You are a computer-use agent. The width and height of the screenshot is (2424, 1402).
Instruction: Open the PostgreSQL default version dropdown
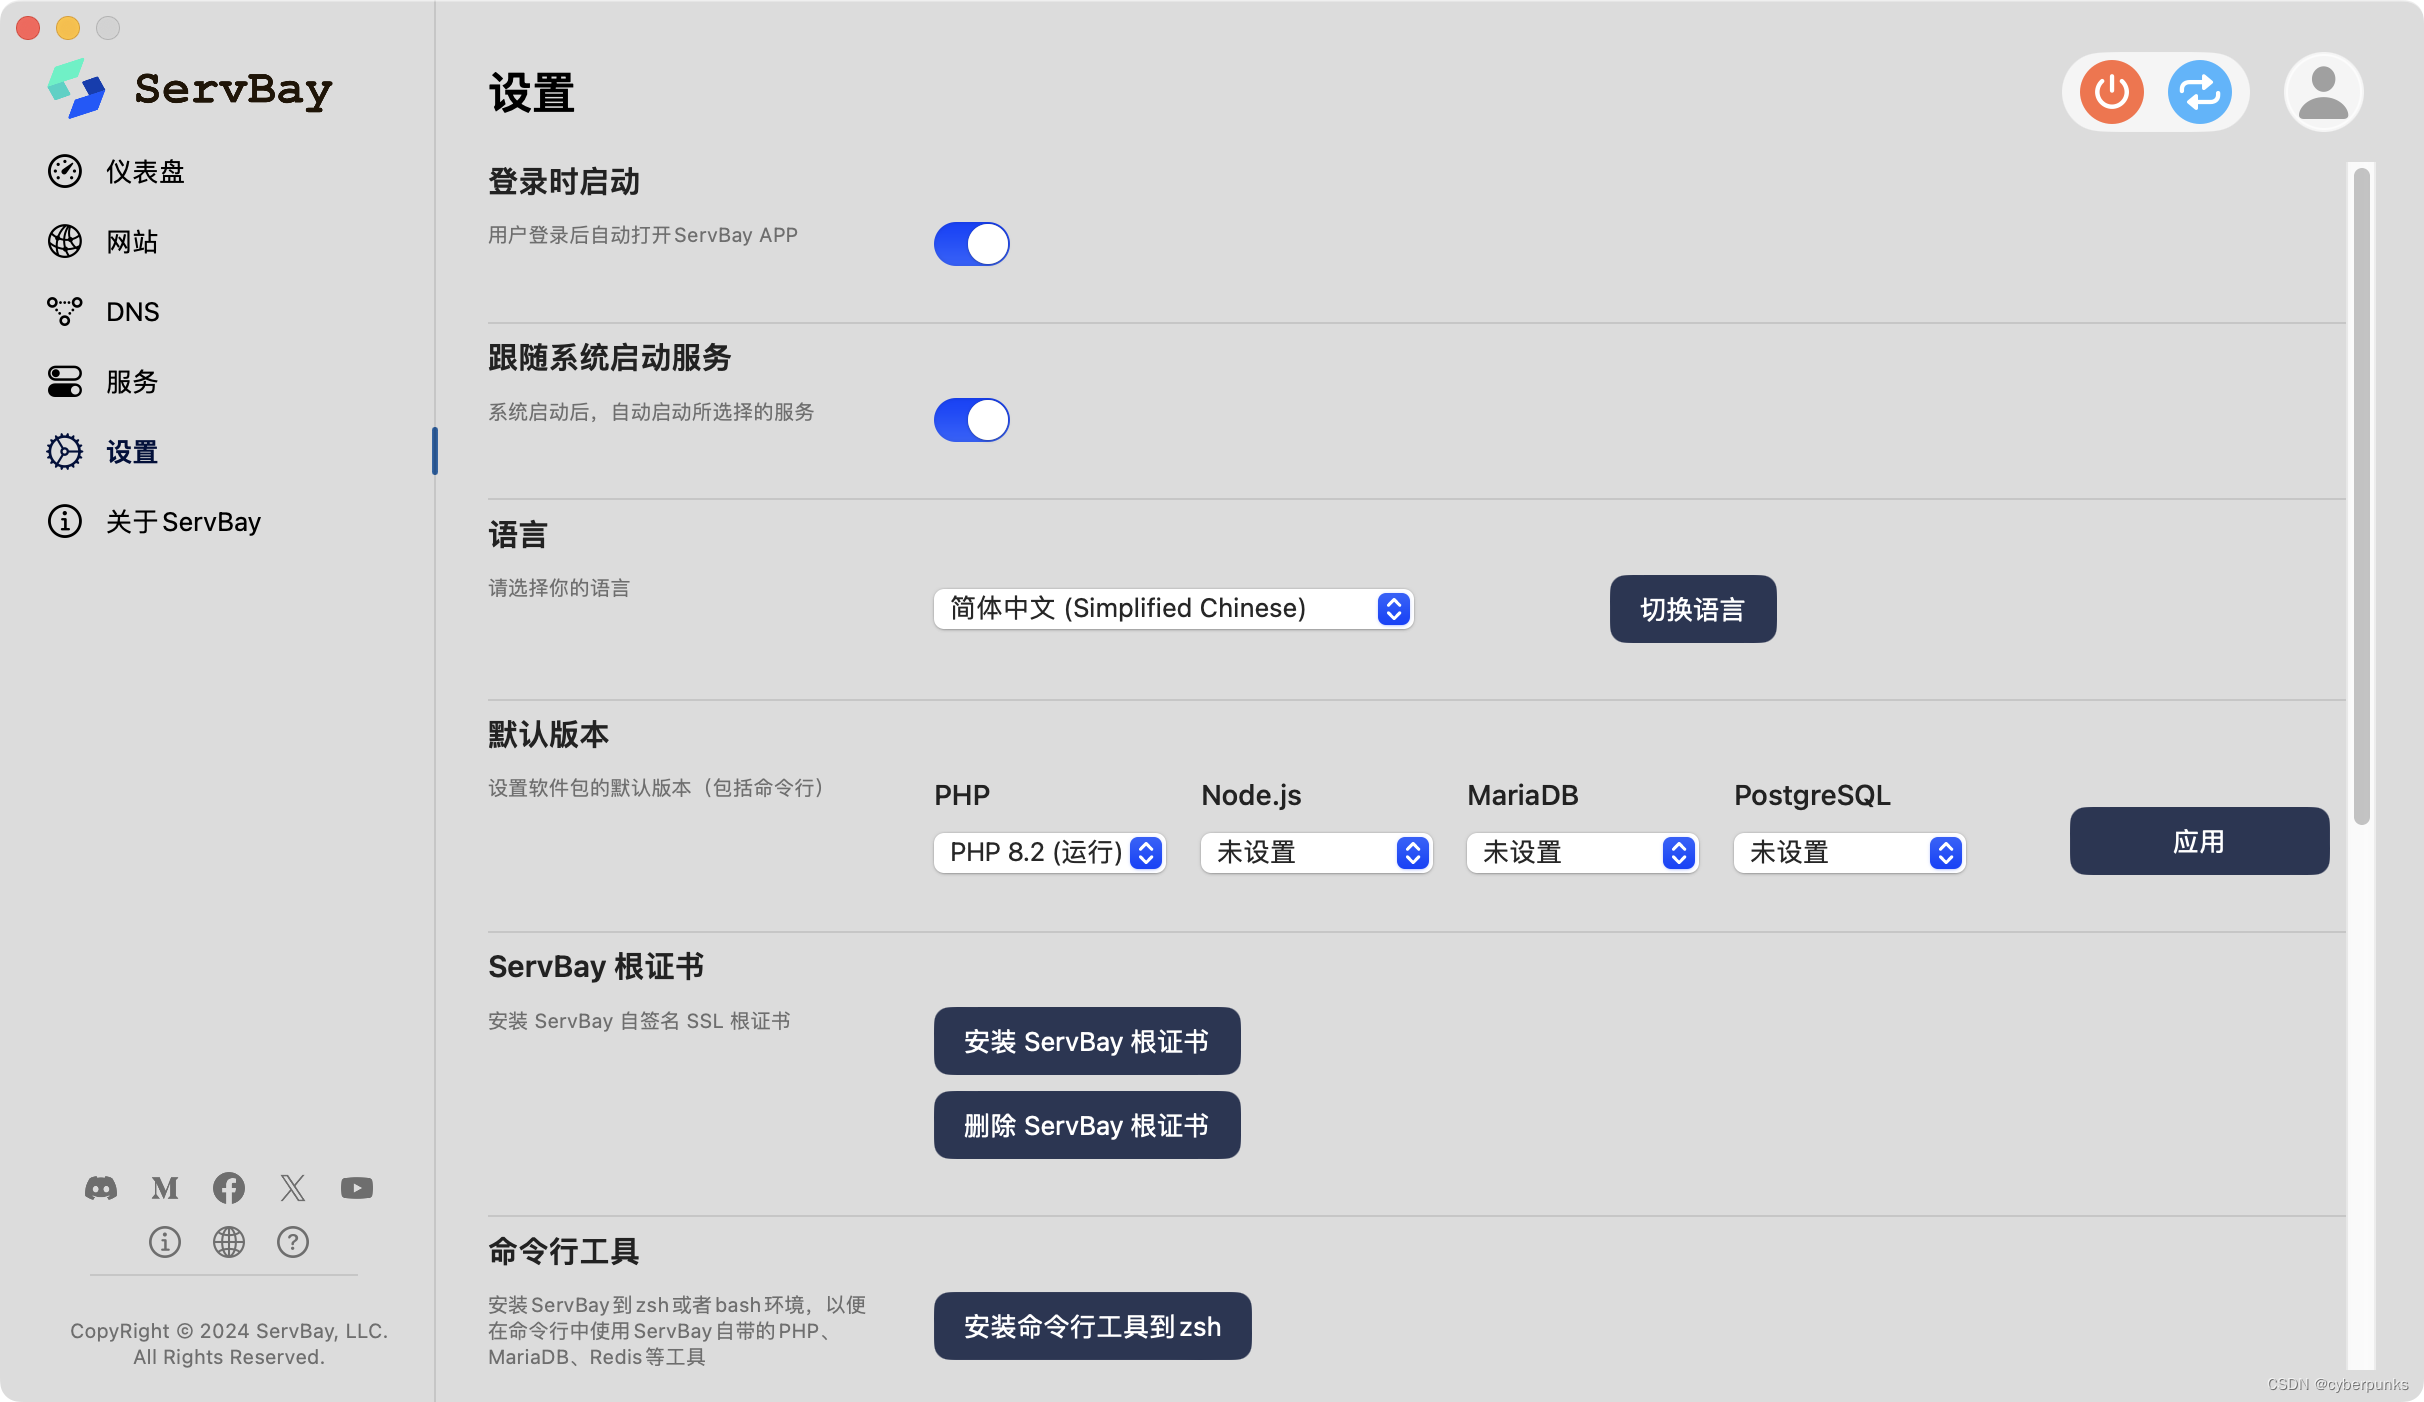point(1850,853)
